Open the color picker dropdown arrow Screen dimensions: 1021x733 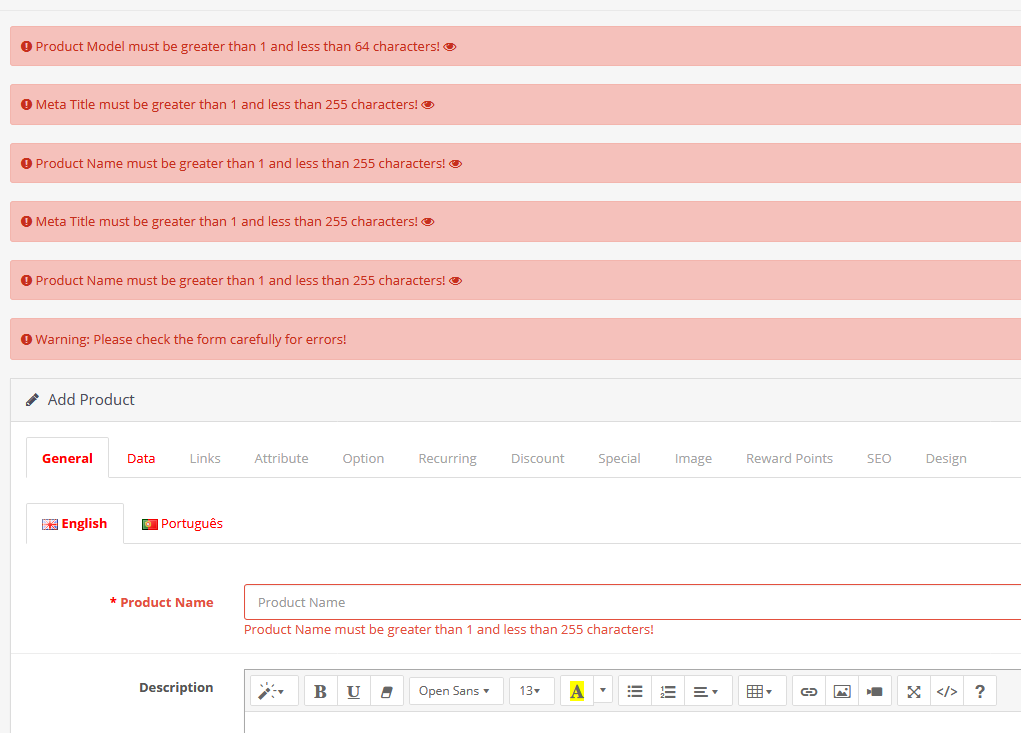(603, 691)
